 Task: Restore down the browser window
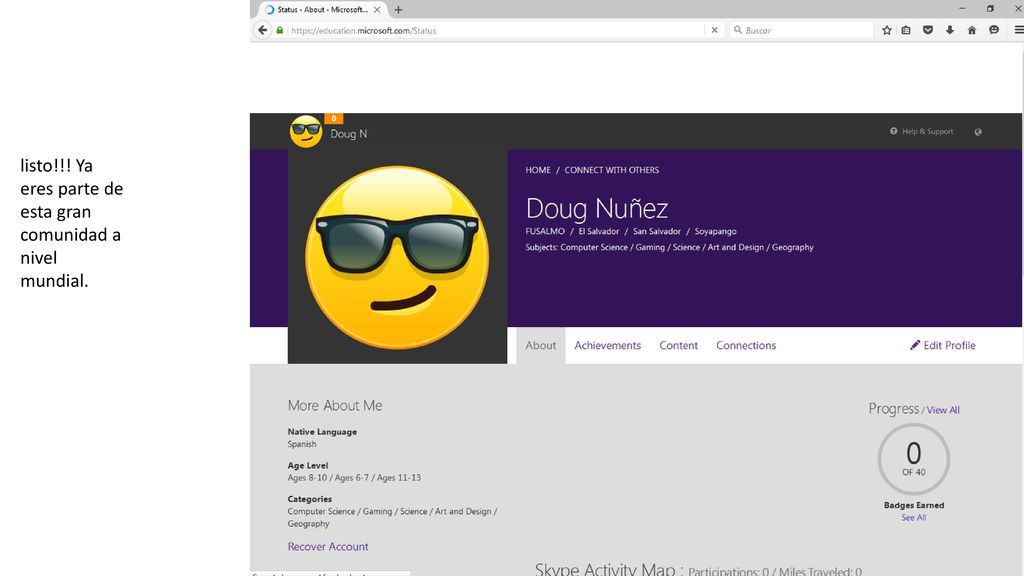pyautogui.click(x=990, y=8)
